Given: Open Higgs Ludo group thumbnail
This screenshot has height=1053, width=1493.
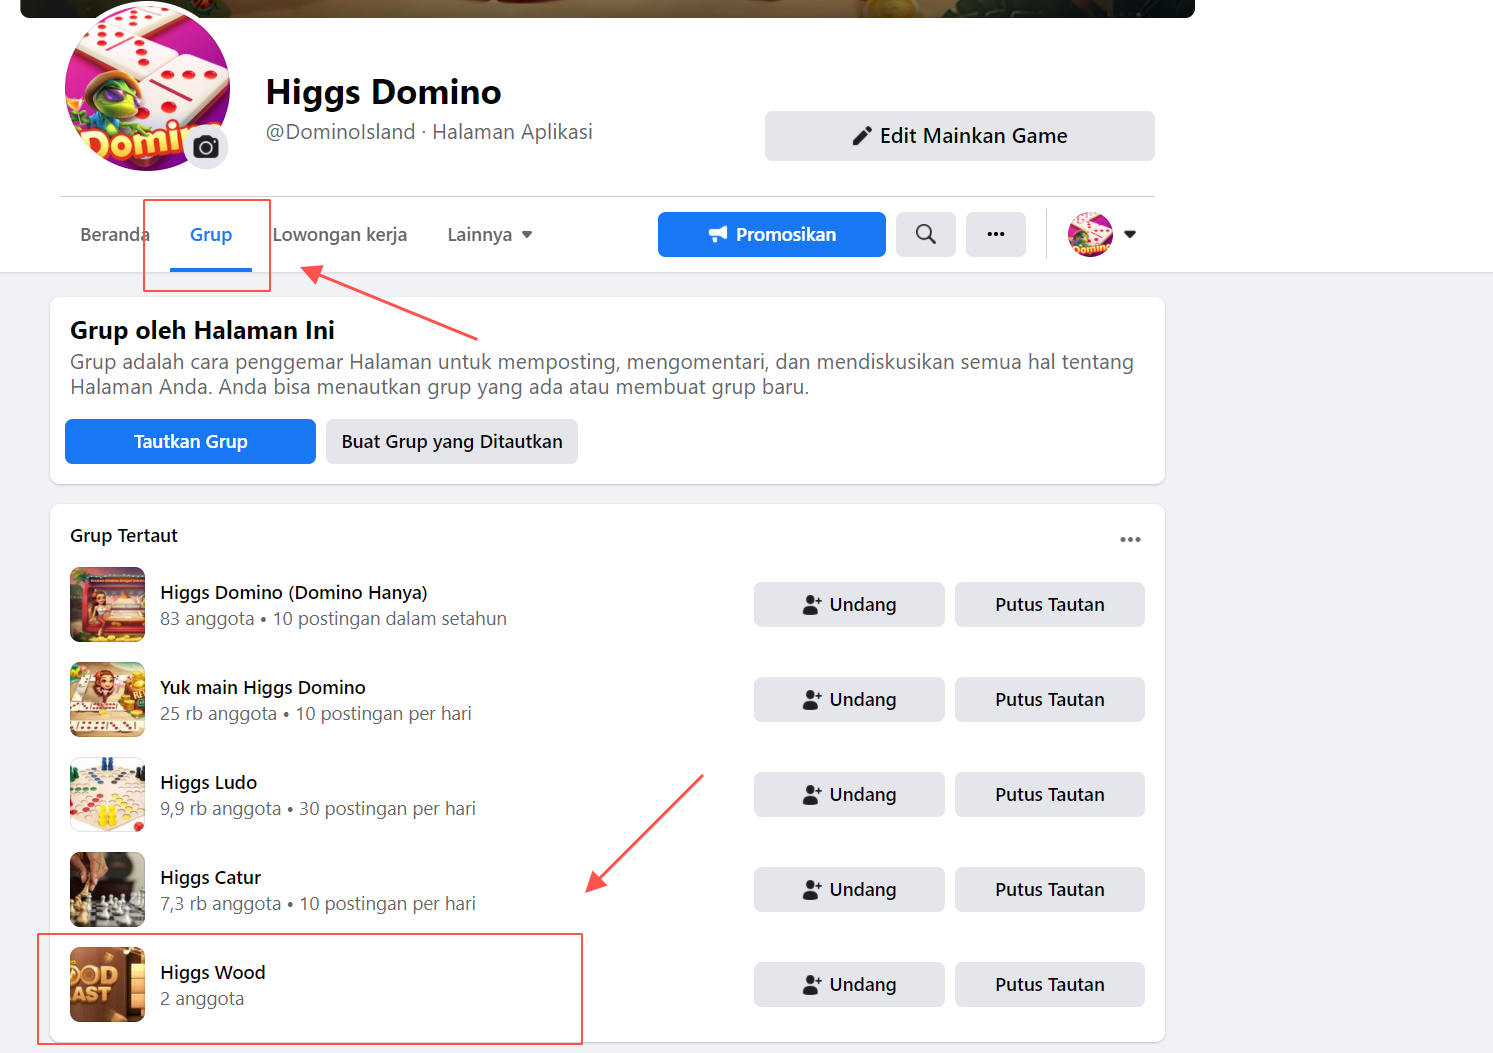Looking at the screenshot, I should coord(108,795).
